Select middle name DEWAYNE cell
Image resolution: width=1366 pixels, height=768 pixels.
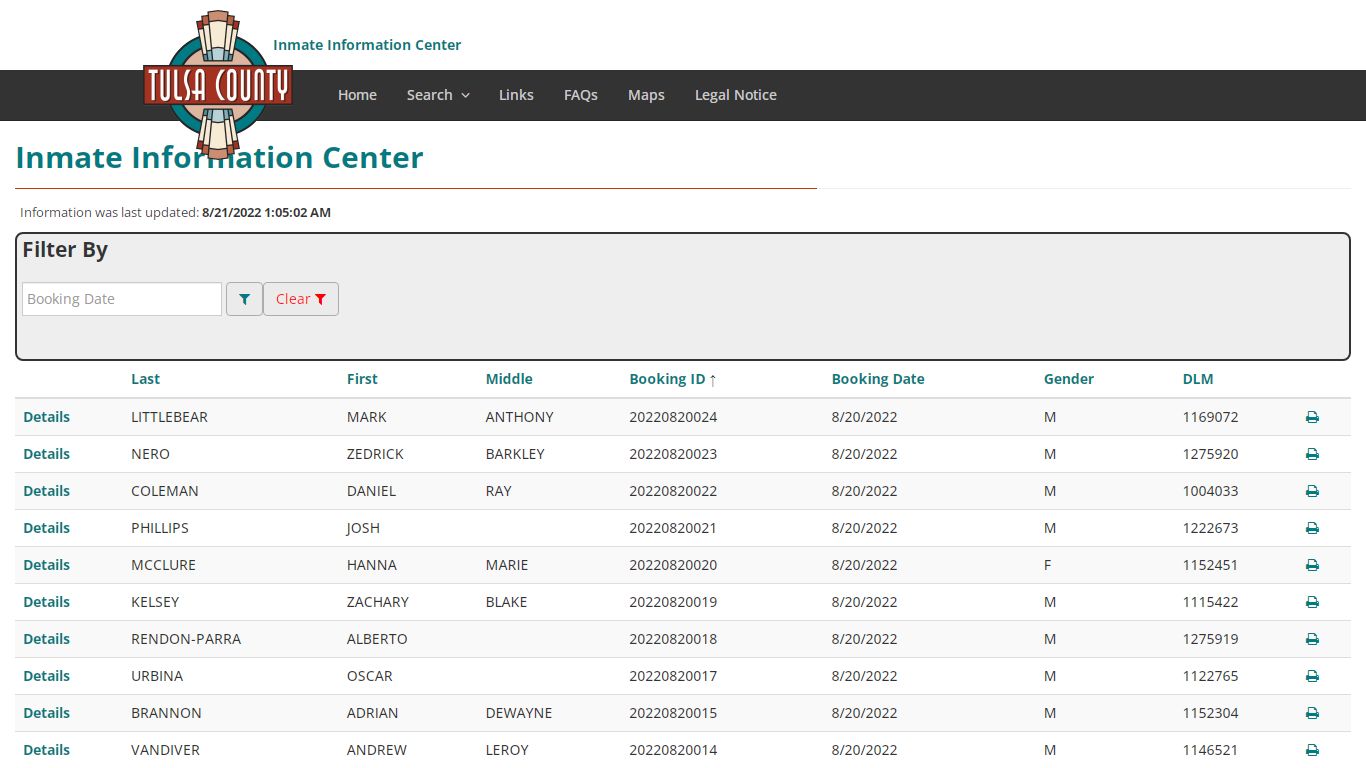click(x=519, y=713)
